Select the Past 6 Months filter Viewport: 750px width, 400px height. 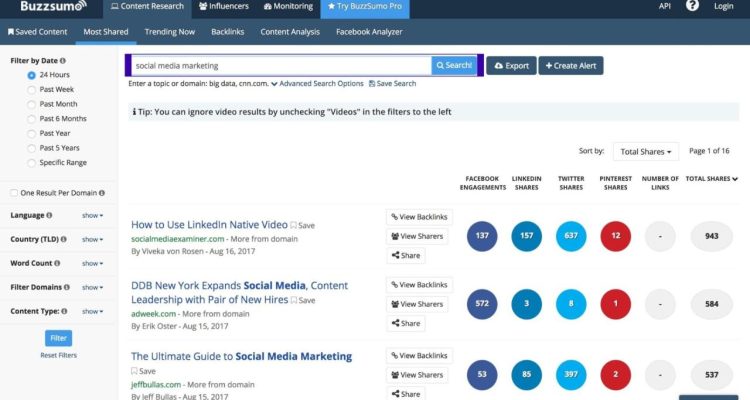pyautogui.click(x=32, y=119)
